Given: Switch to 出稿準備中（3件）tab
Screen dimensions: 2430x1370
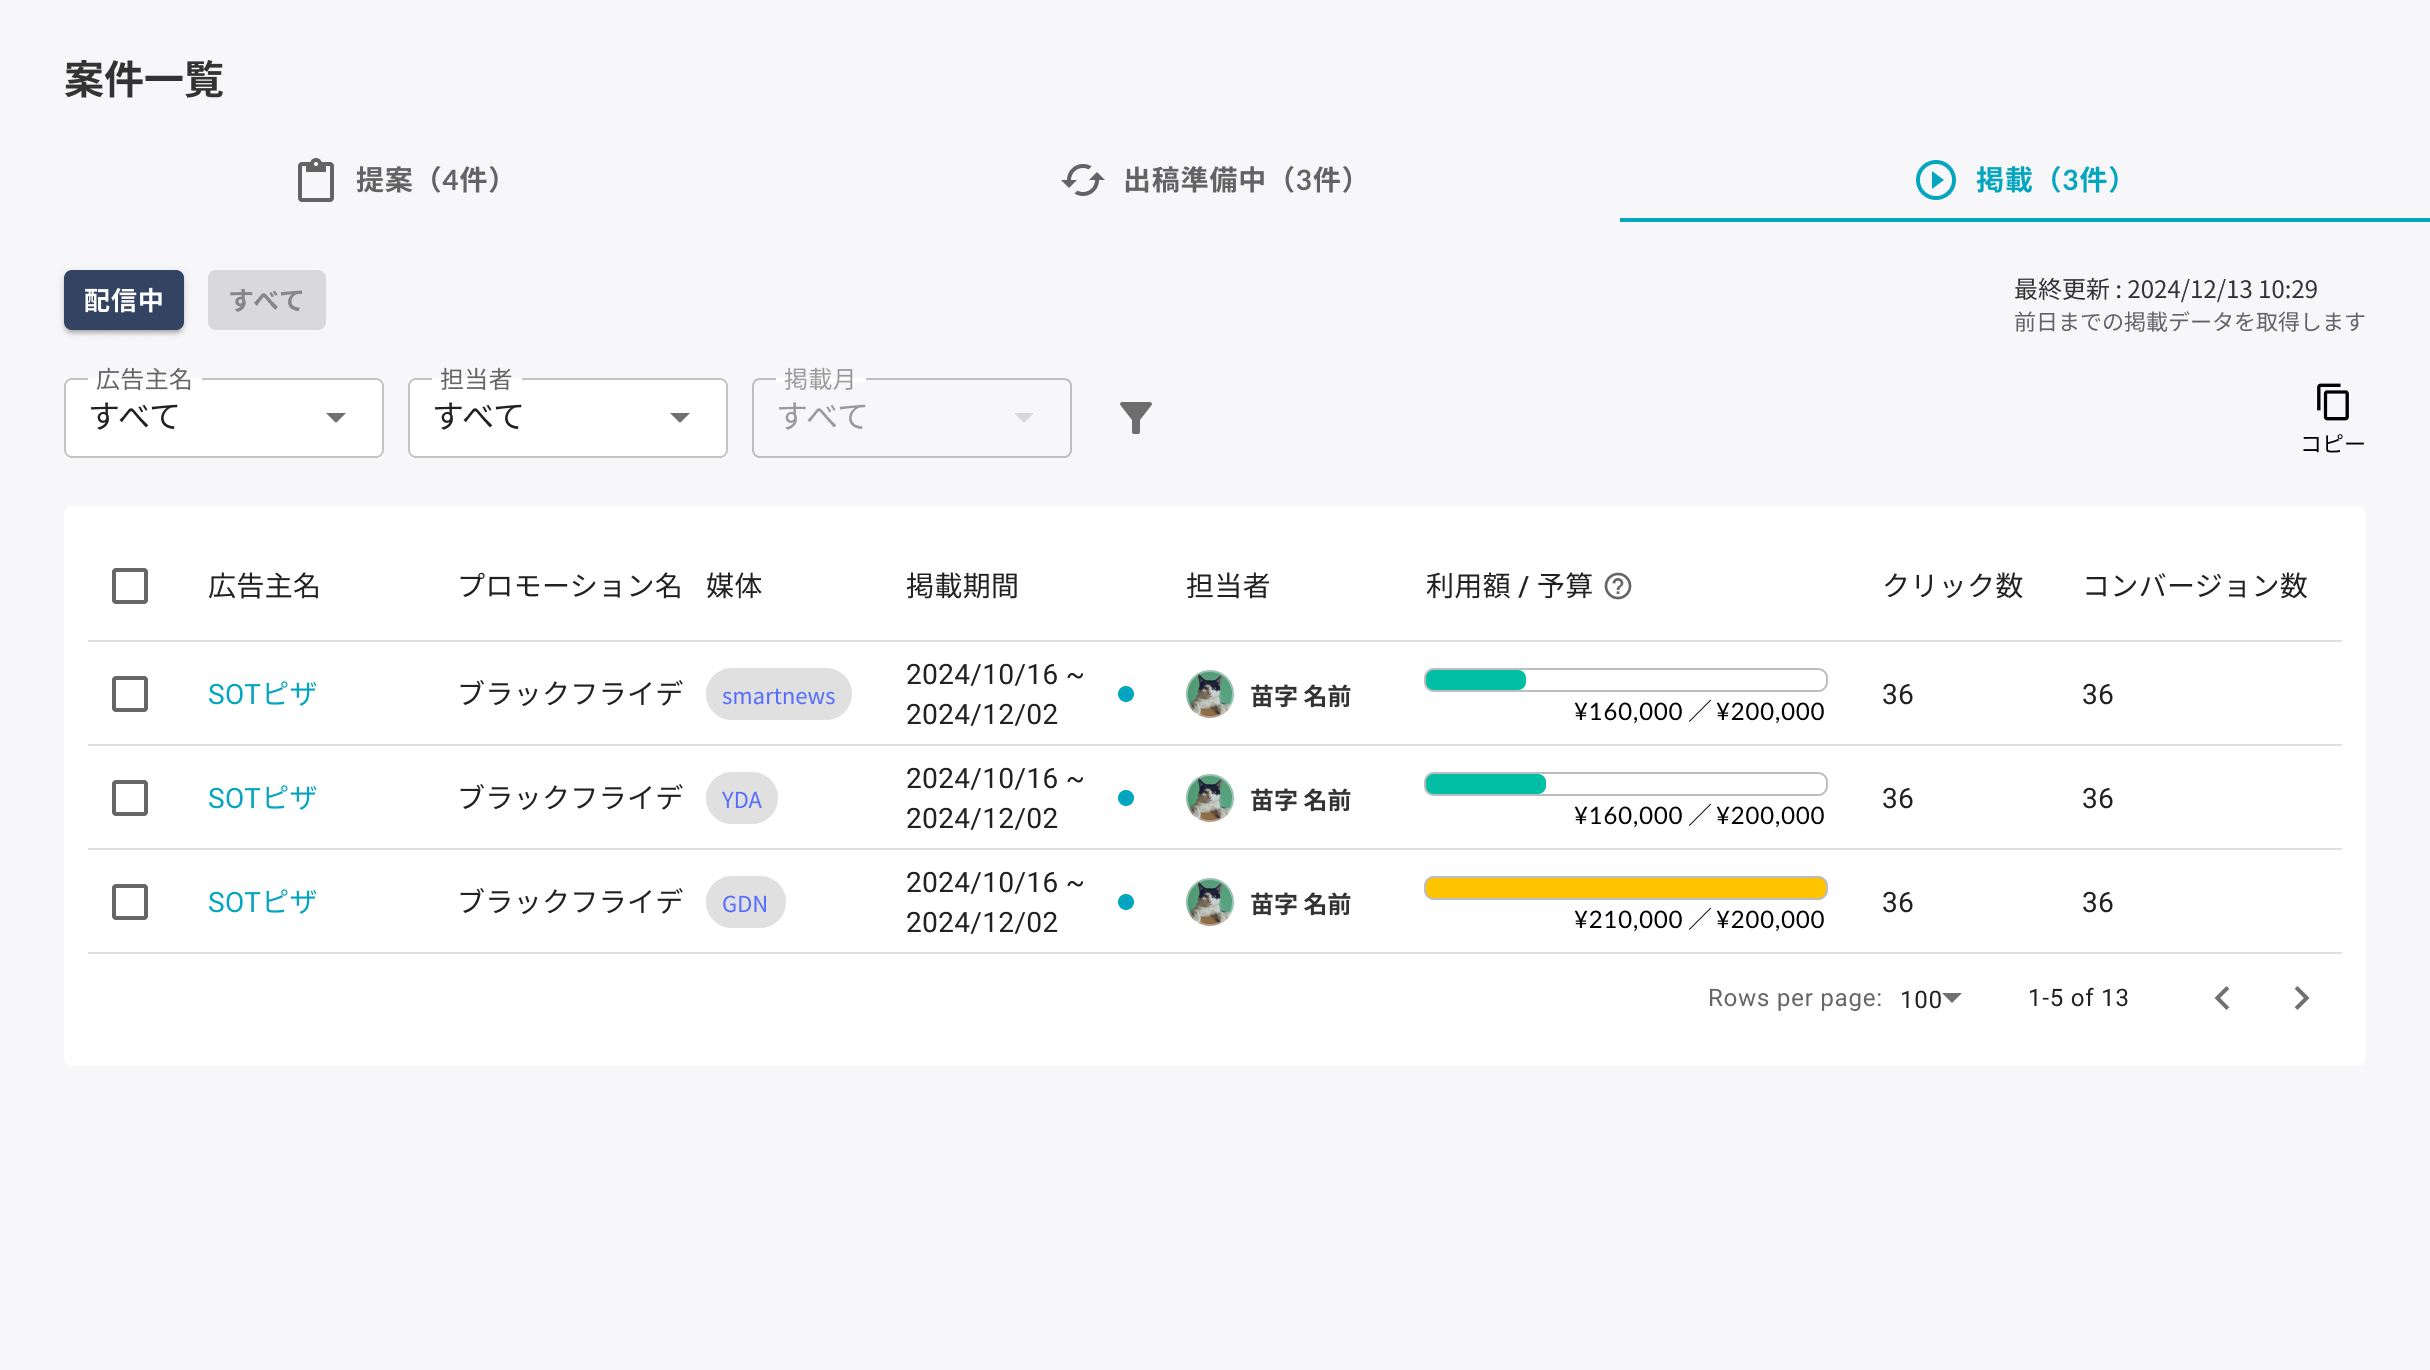Looking at the screenshot, I should pos(1208,181).
